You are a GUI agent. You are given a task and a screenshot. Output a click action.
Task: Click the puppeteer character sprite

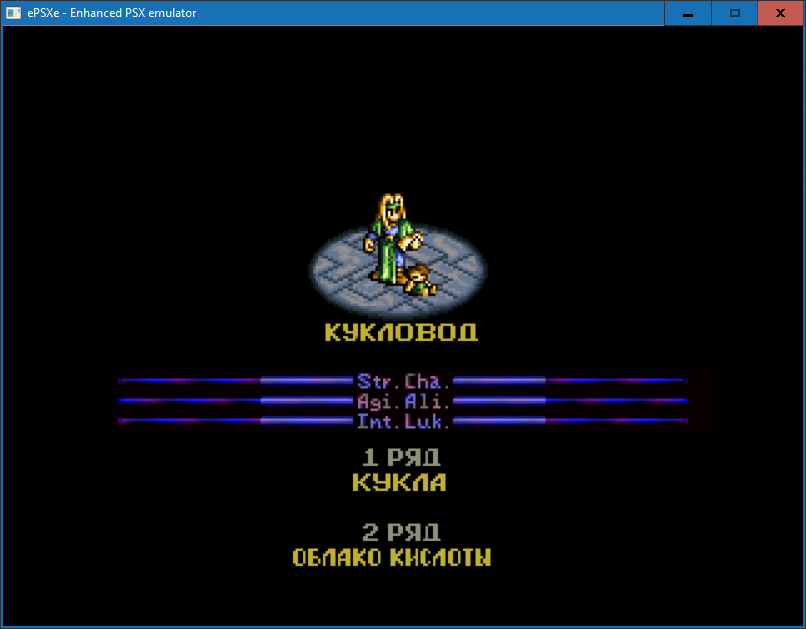pyautogui.click(x=392, y=238)
